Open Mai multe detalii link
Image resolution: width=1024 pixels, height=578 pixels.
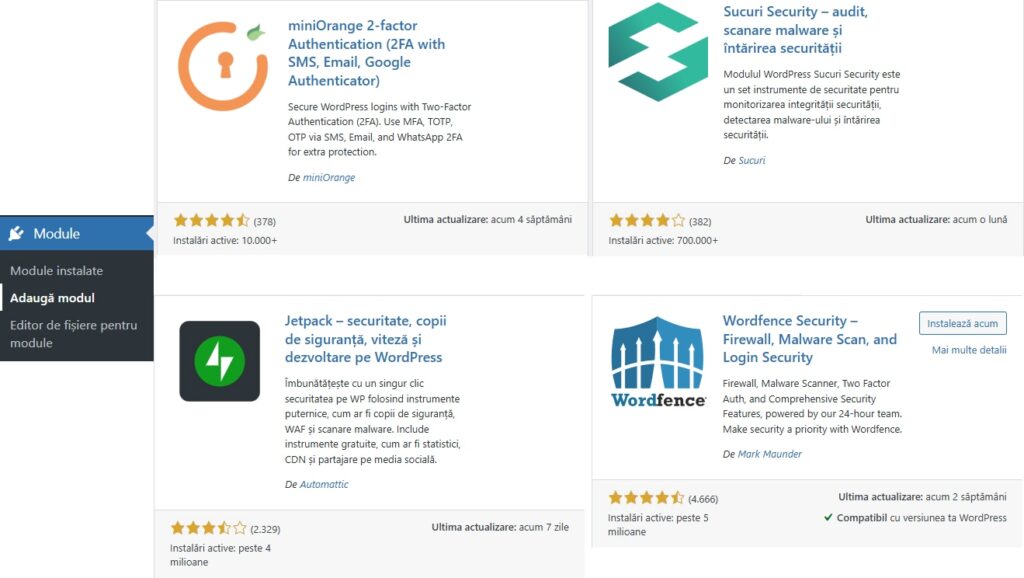(968, 350)
